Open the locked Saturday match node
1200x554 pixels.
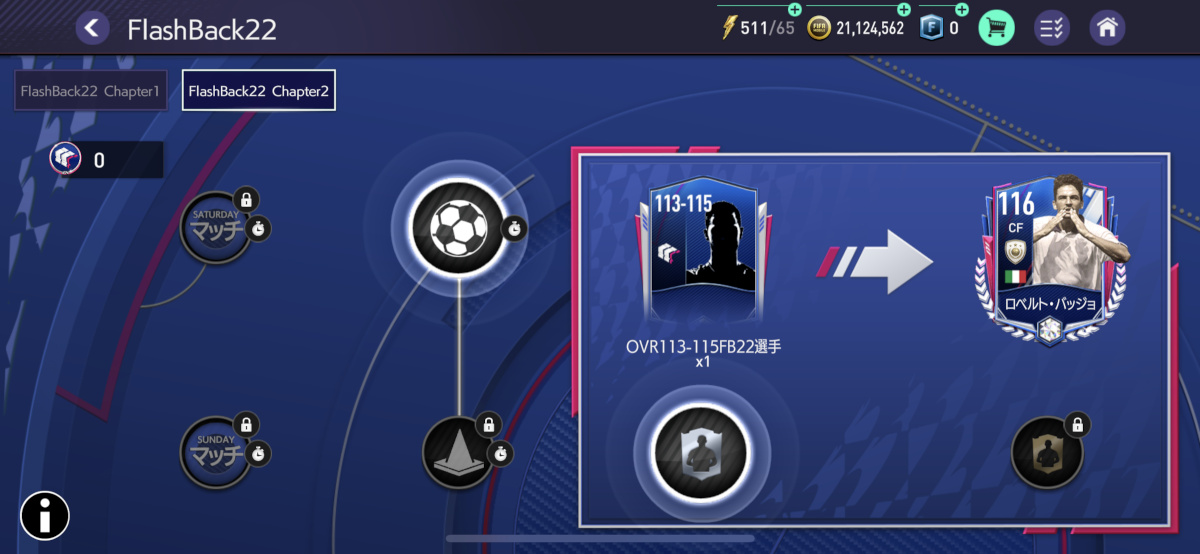click(217, 227)
